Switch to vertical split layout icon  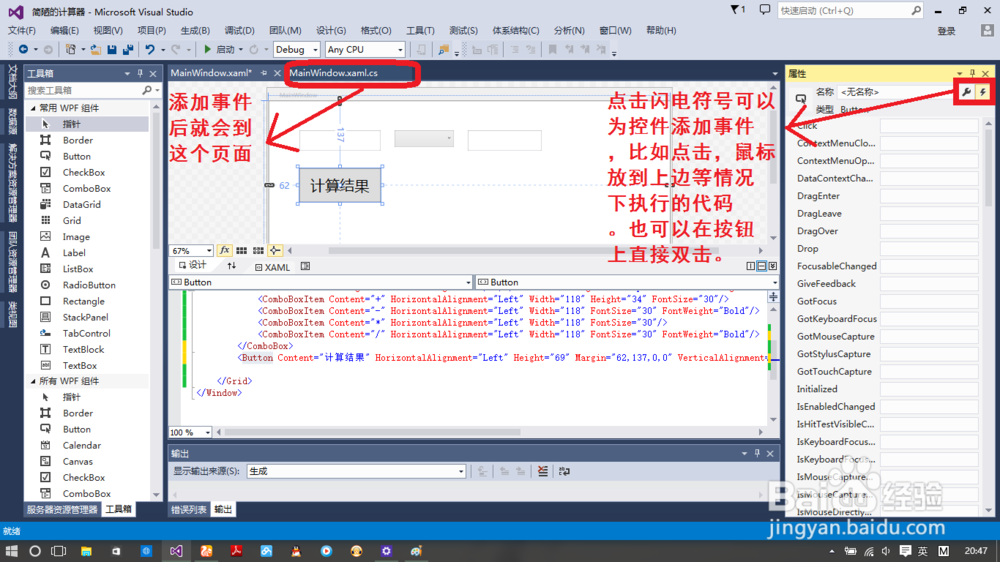(x=751, y=266)
